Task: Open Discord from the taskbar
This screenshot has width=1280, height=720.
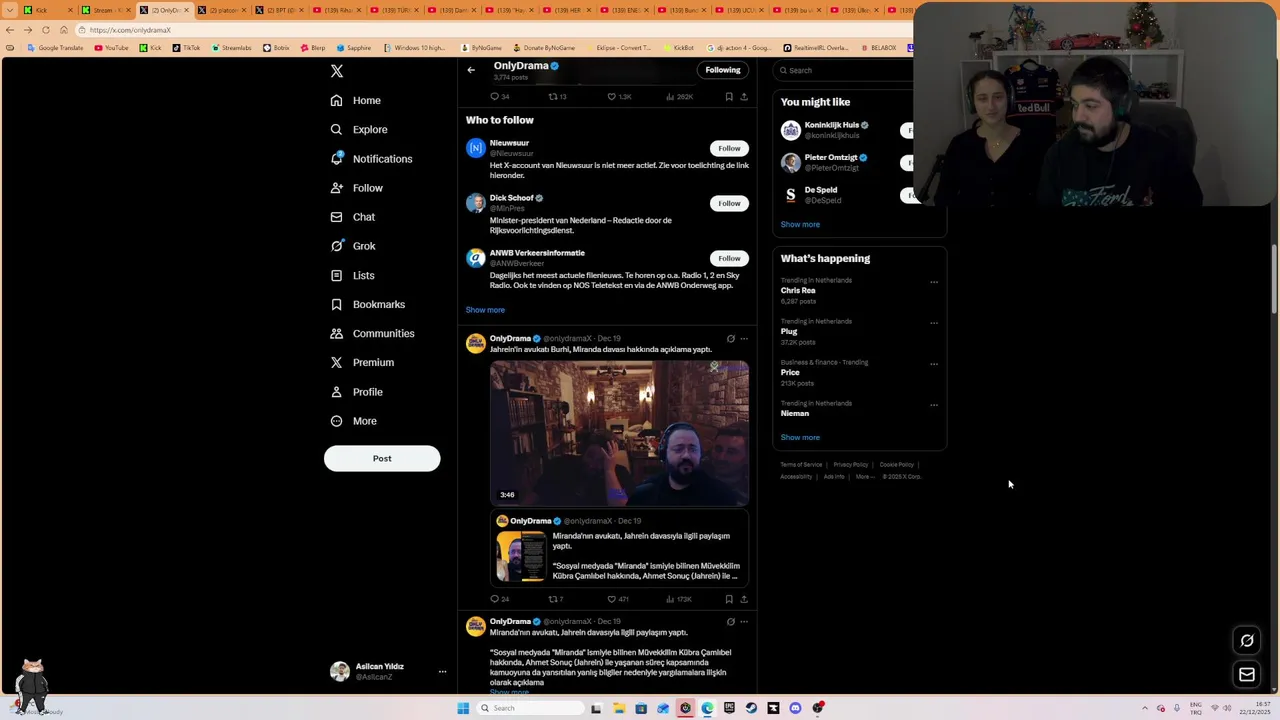Action: (x=795, y=708)
